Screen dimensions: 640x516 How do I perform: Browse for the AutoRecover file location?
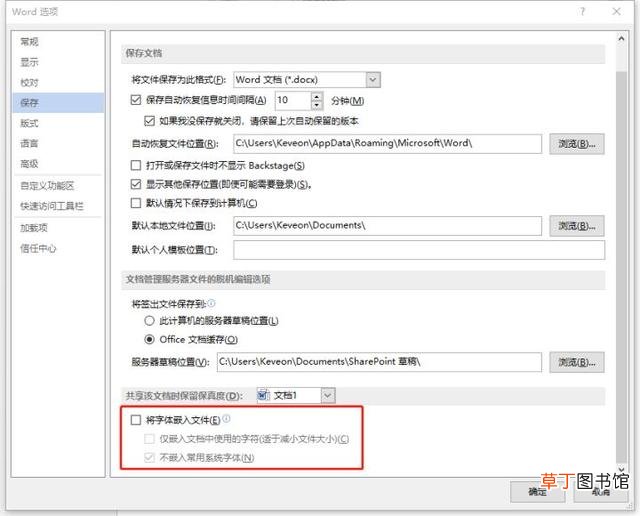[577, 144]
